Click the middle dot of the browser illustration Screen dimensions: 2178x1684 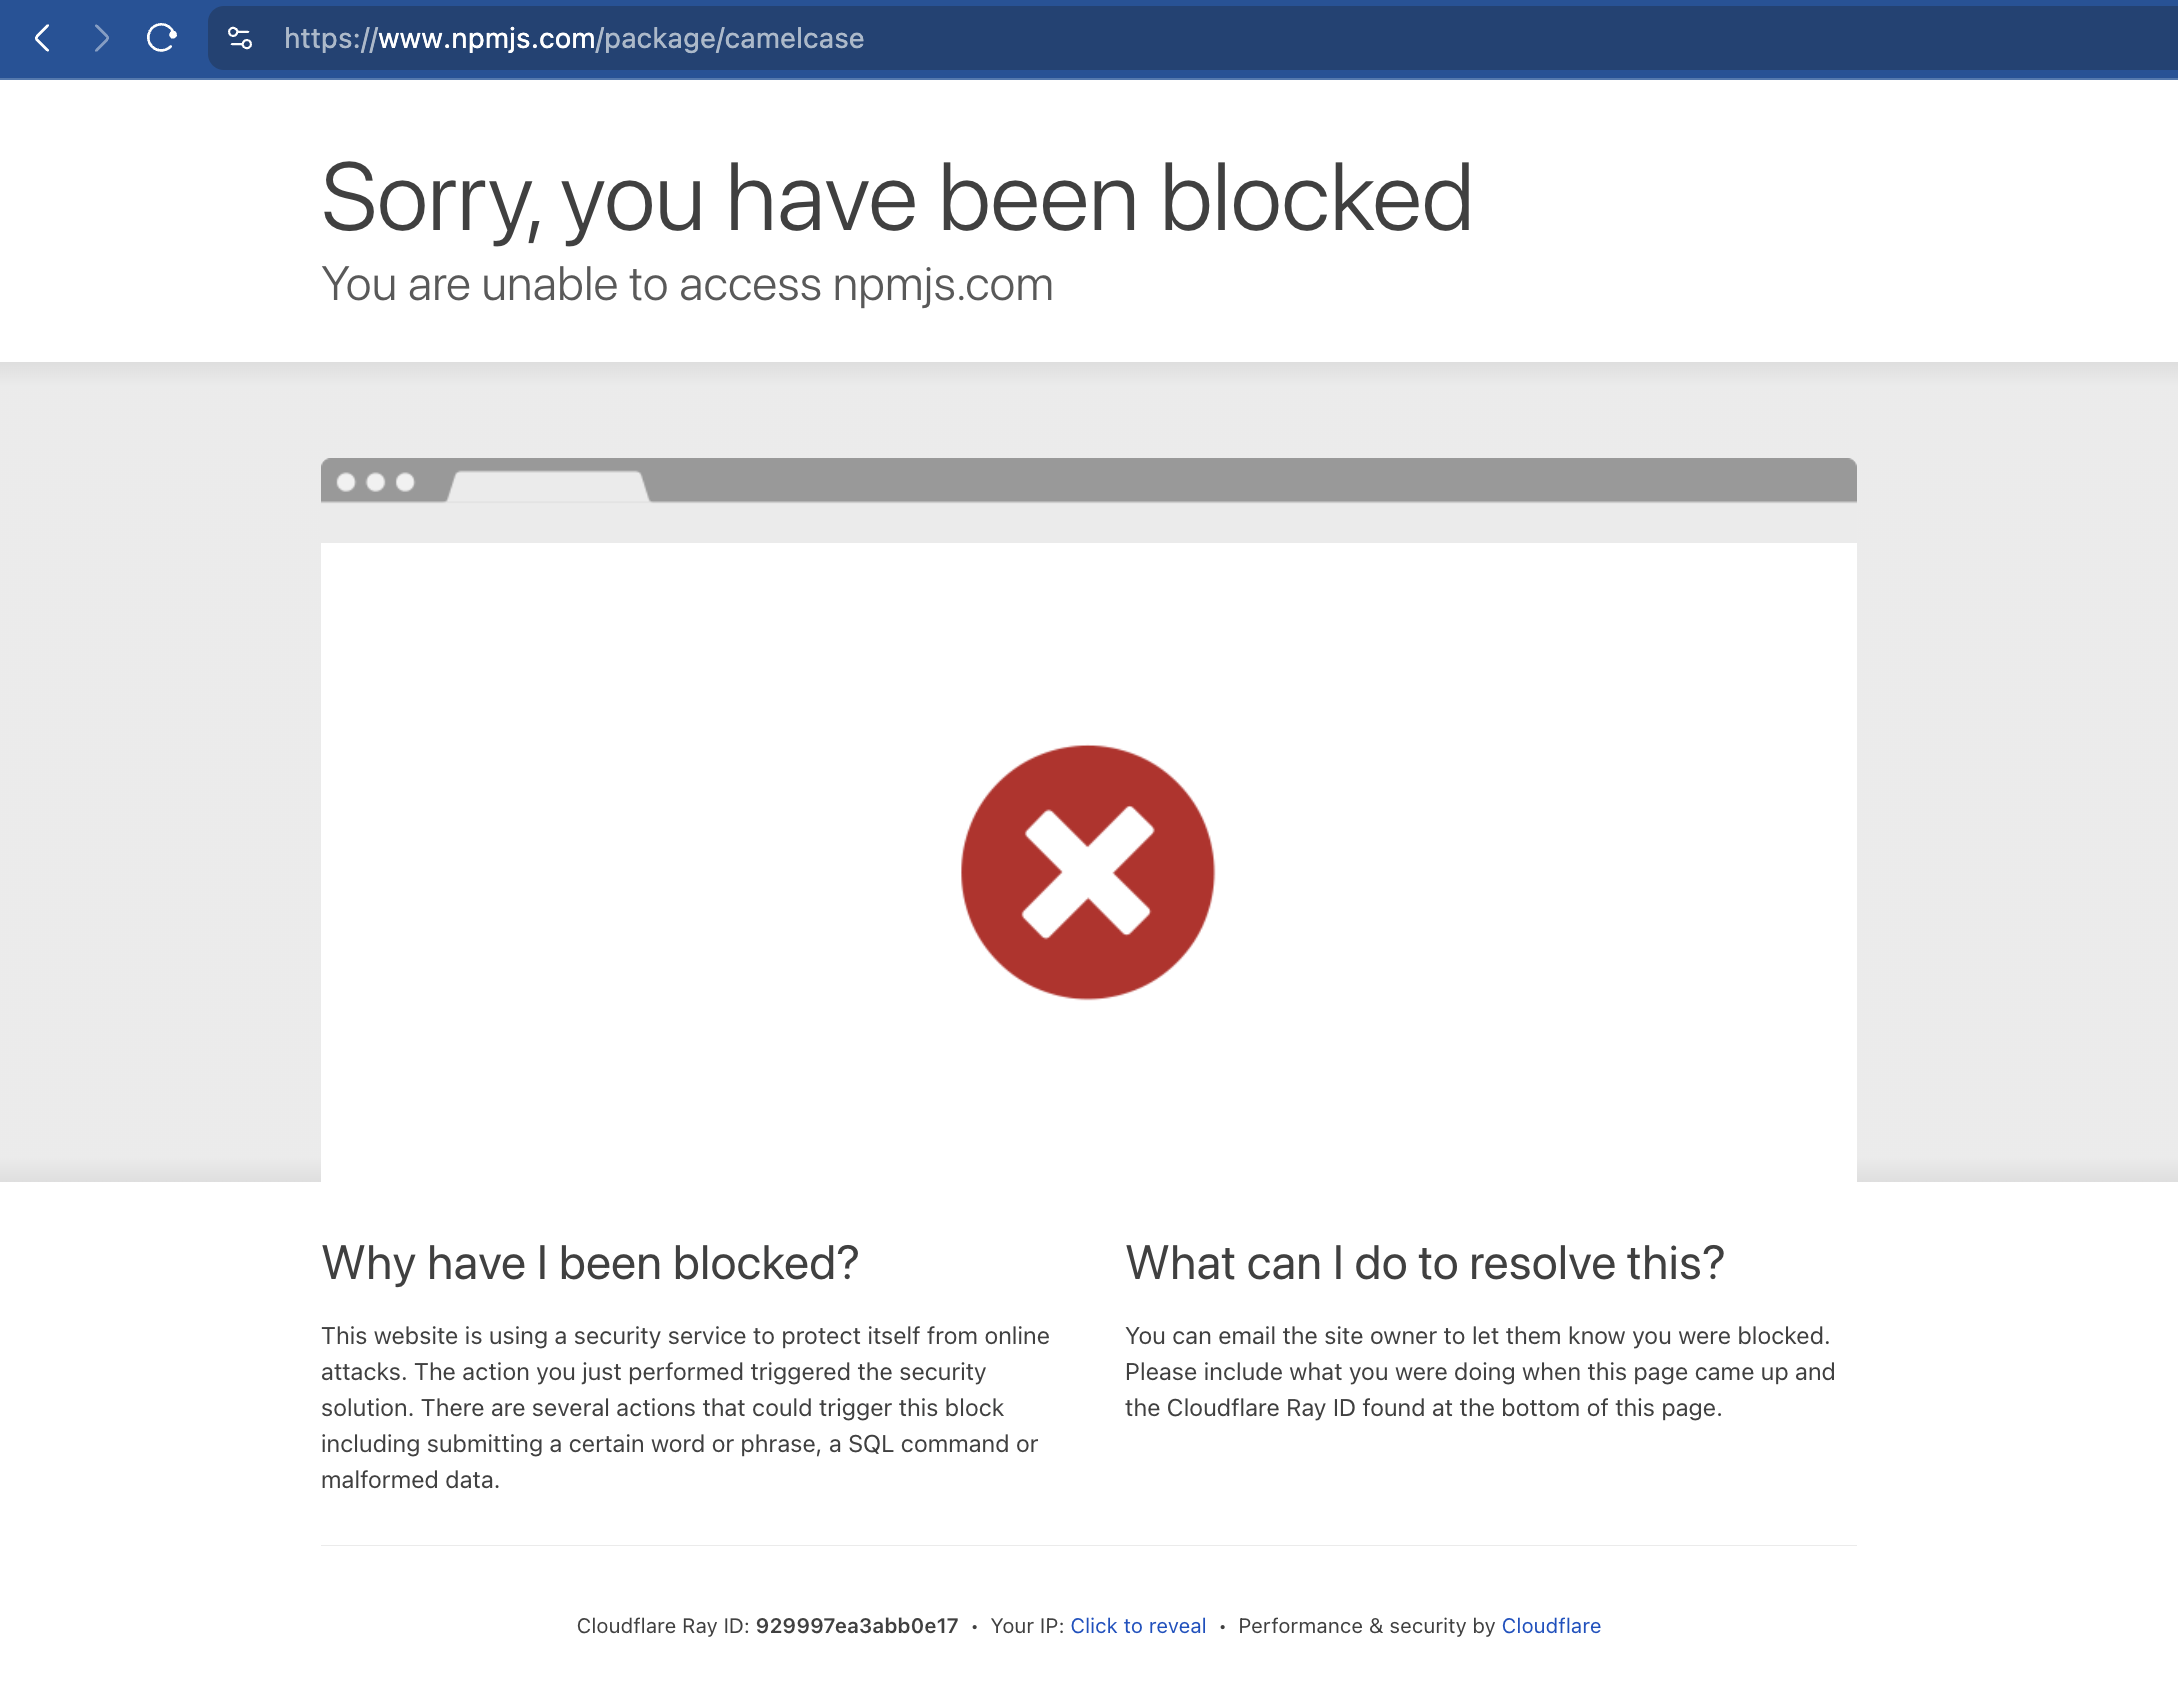376,484
